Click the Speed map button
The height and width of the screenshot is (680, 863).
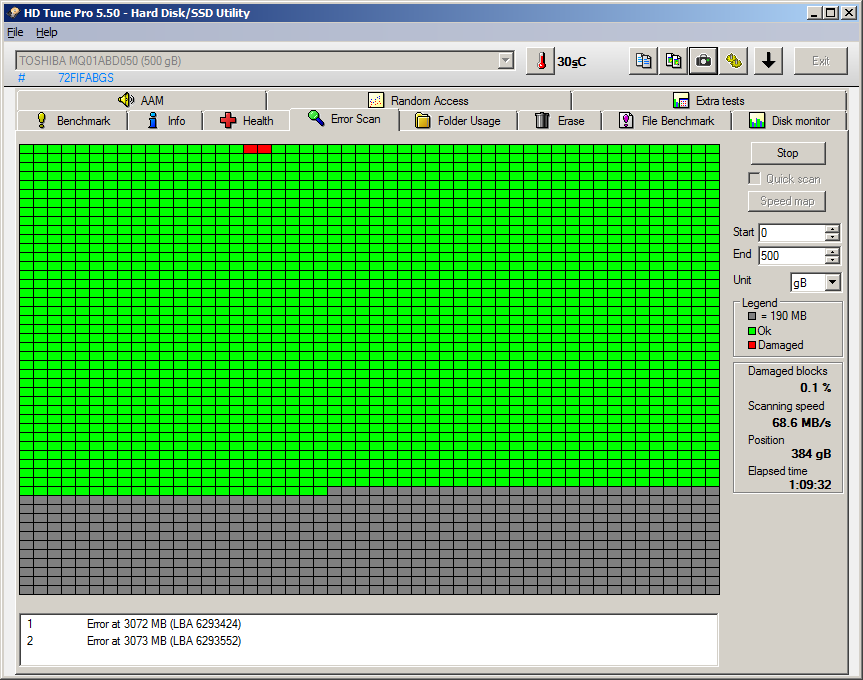[786, 201]
